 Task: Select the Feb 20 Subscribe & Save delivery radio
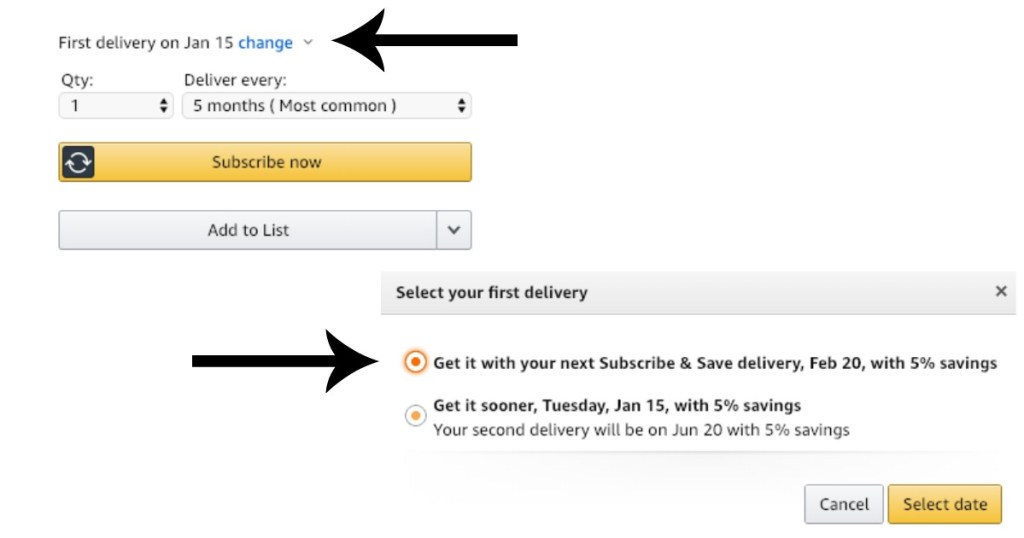click(415, 362)
